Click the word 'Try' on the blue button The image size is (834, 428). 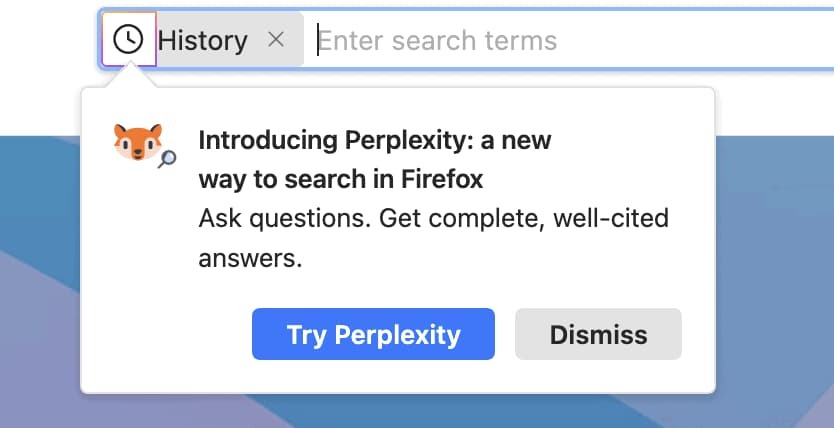pyautogui.click(x=305, y=334)
